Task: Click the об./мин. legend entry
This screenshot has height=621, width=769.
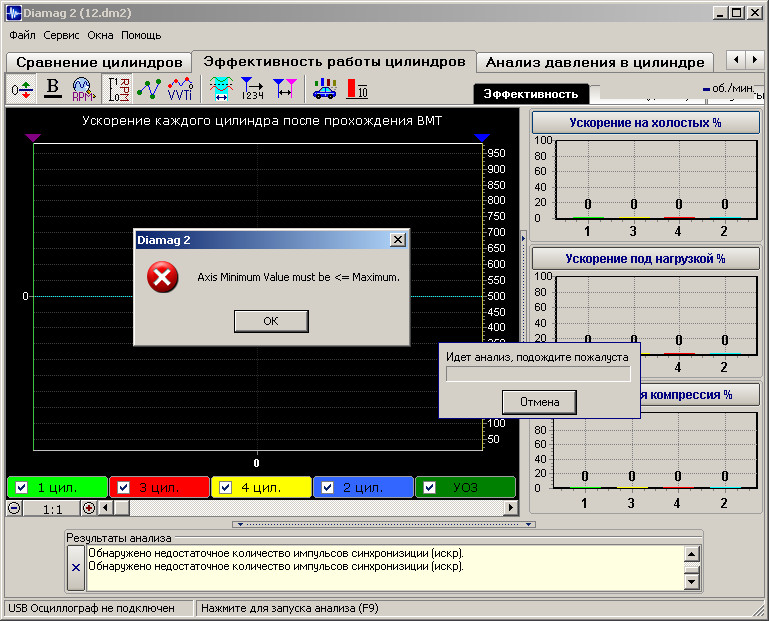Action: coord(729,88)
